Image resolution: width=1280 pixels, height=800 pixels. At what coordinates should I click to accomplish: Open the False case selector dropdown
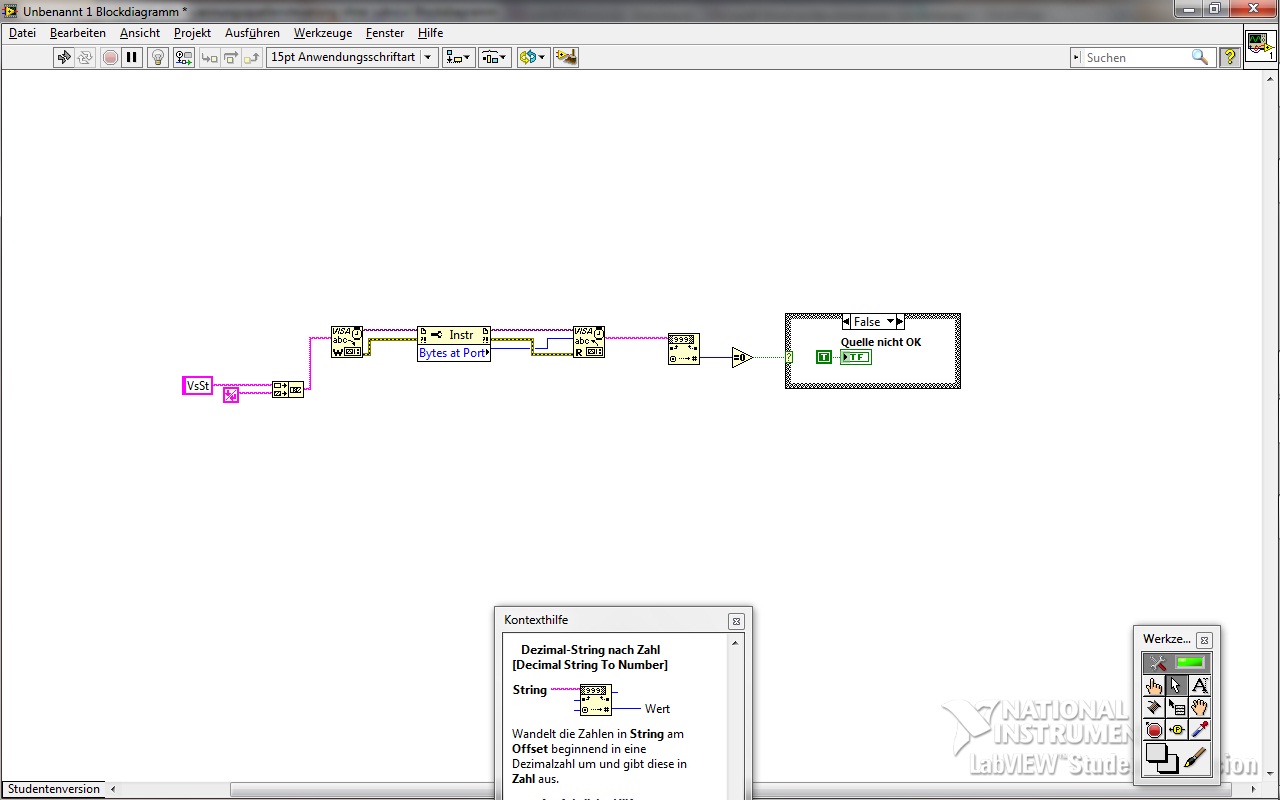pyautogui.click(x=888, y=322)
